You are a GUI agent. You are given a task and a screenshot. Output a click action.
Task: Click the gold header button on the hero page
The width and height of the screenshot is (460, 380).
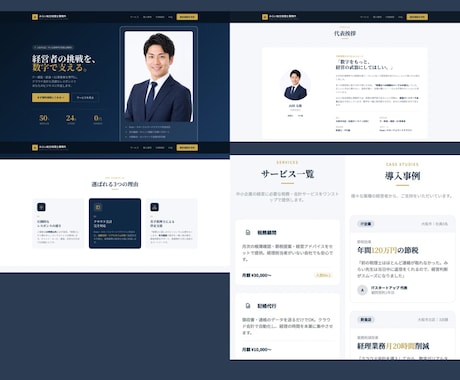187,17
